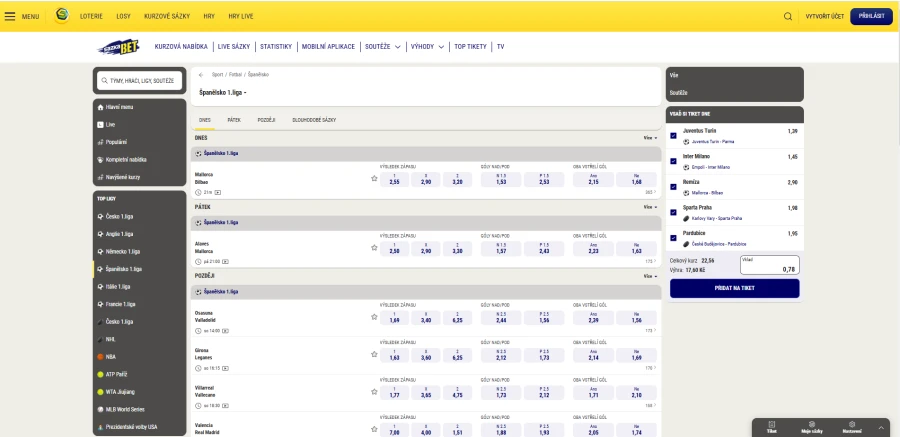Uncheck Sparta Praha ticket checkbox

point(673,212)
